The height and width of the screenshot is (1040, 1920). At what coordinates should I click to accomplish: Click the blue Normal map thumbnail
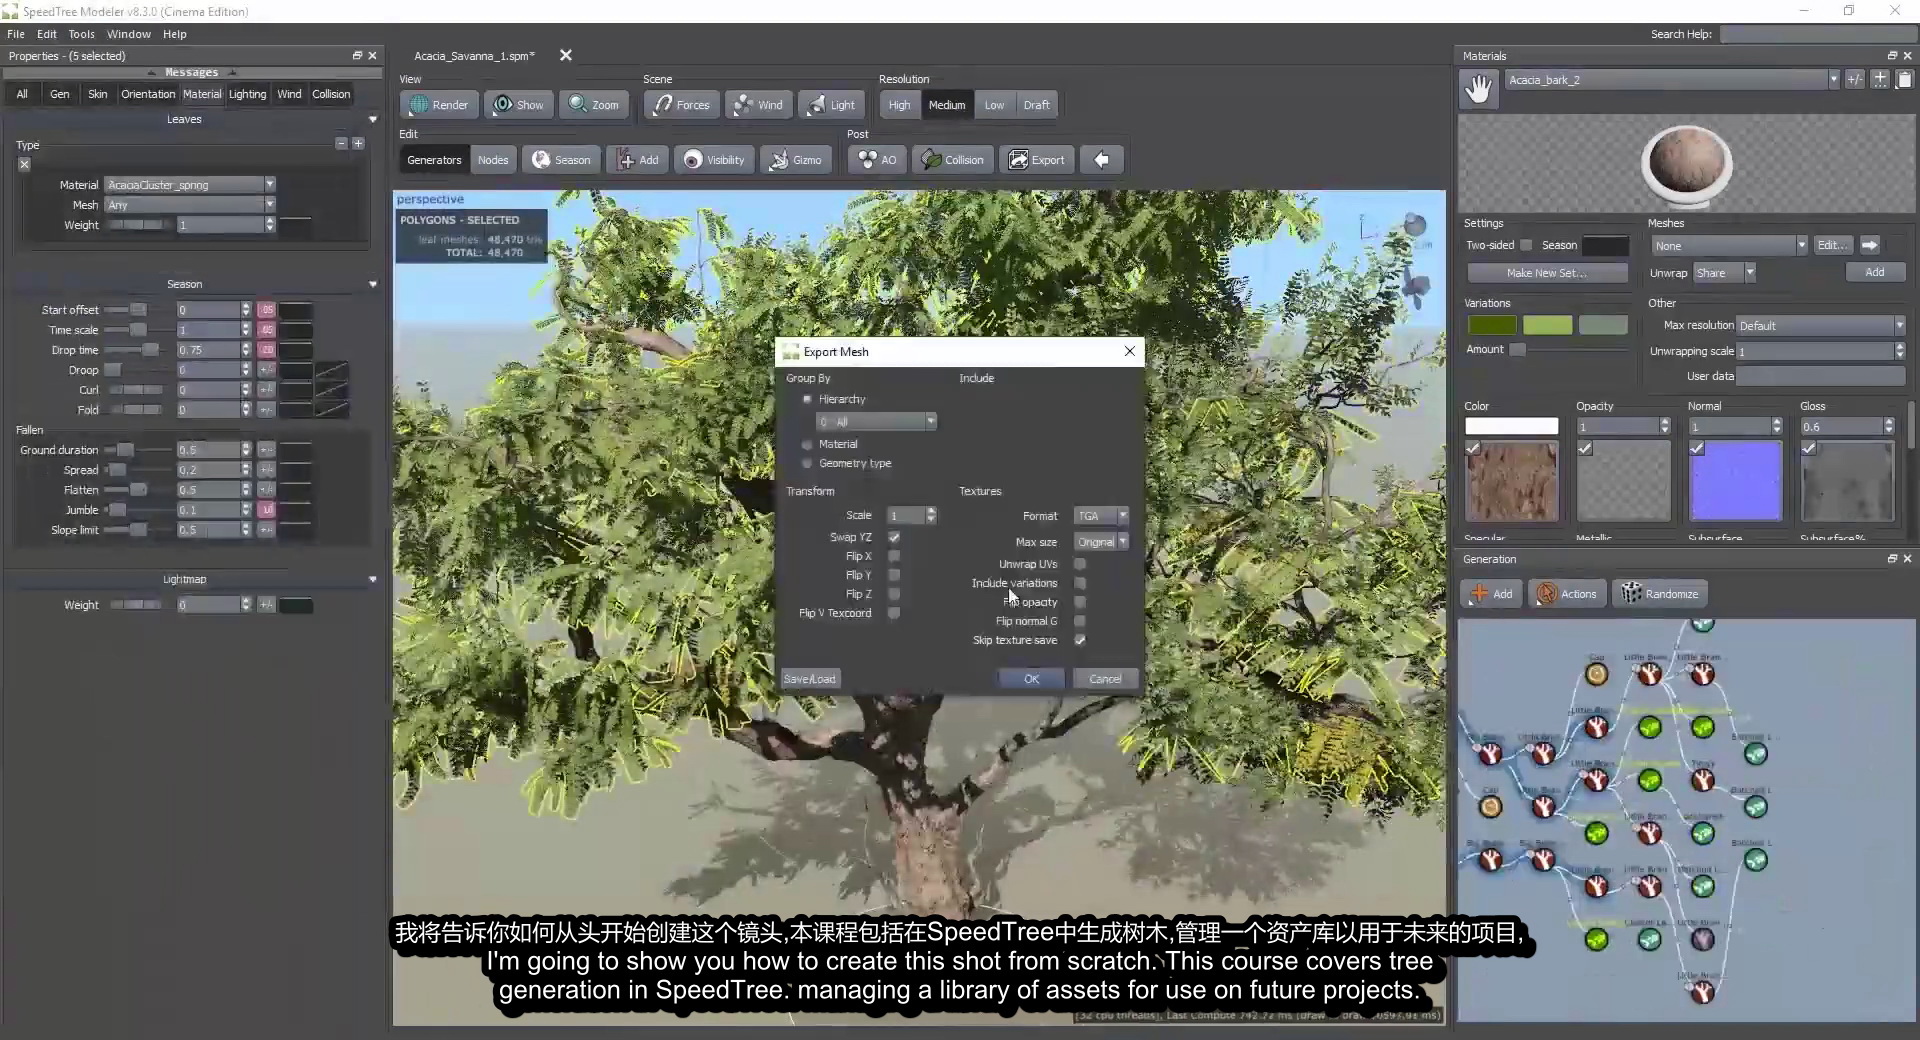tap(1735, 482)
